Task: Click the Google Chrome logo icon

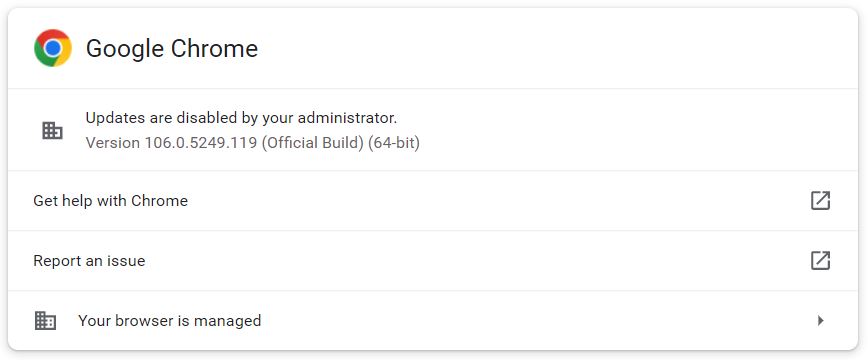Action: tap(53, 48)
